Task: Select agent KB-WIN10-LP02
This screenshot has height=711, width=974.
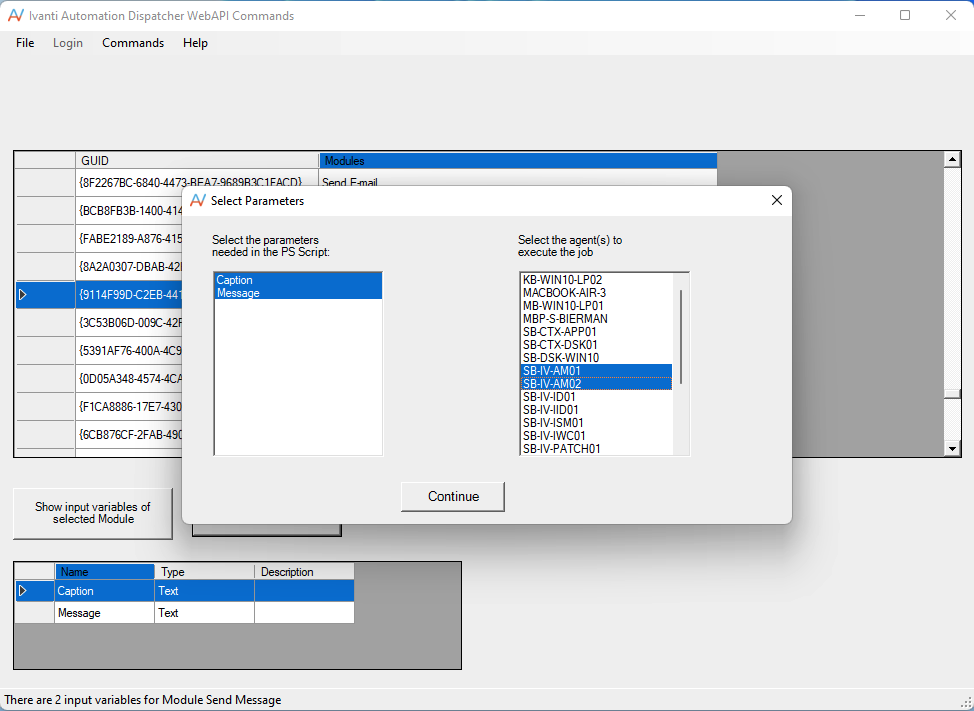Action: [x=596, y=280]
